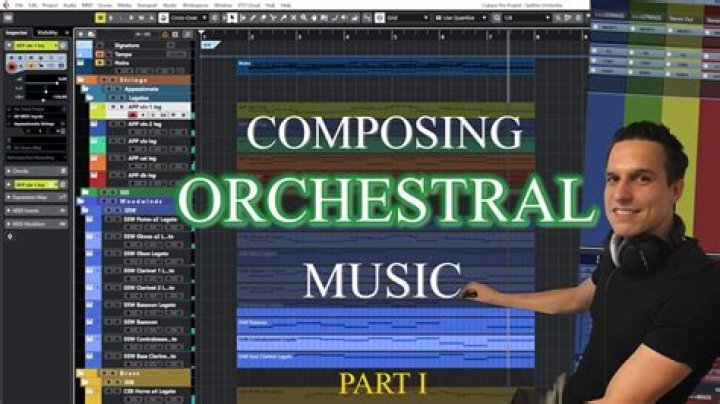Image resolution: width=720 pixels, height=404 pixels.
Task: Select the EDW Flutes a2 Legato track
Action: pyautogui.click(x=151, y=219)
